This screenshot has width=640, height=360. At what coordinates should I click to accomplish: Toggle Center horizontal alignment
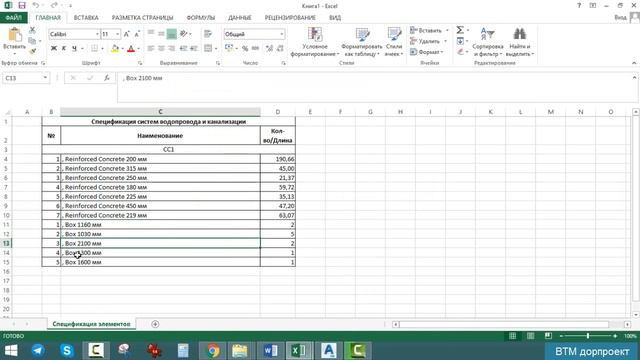162,49
